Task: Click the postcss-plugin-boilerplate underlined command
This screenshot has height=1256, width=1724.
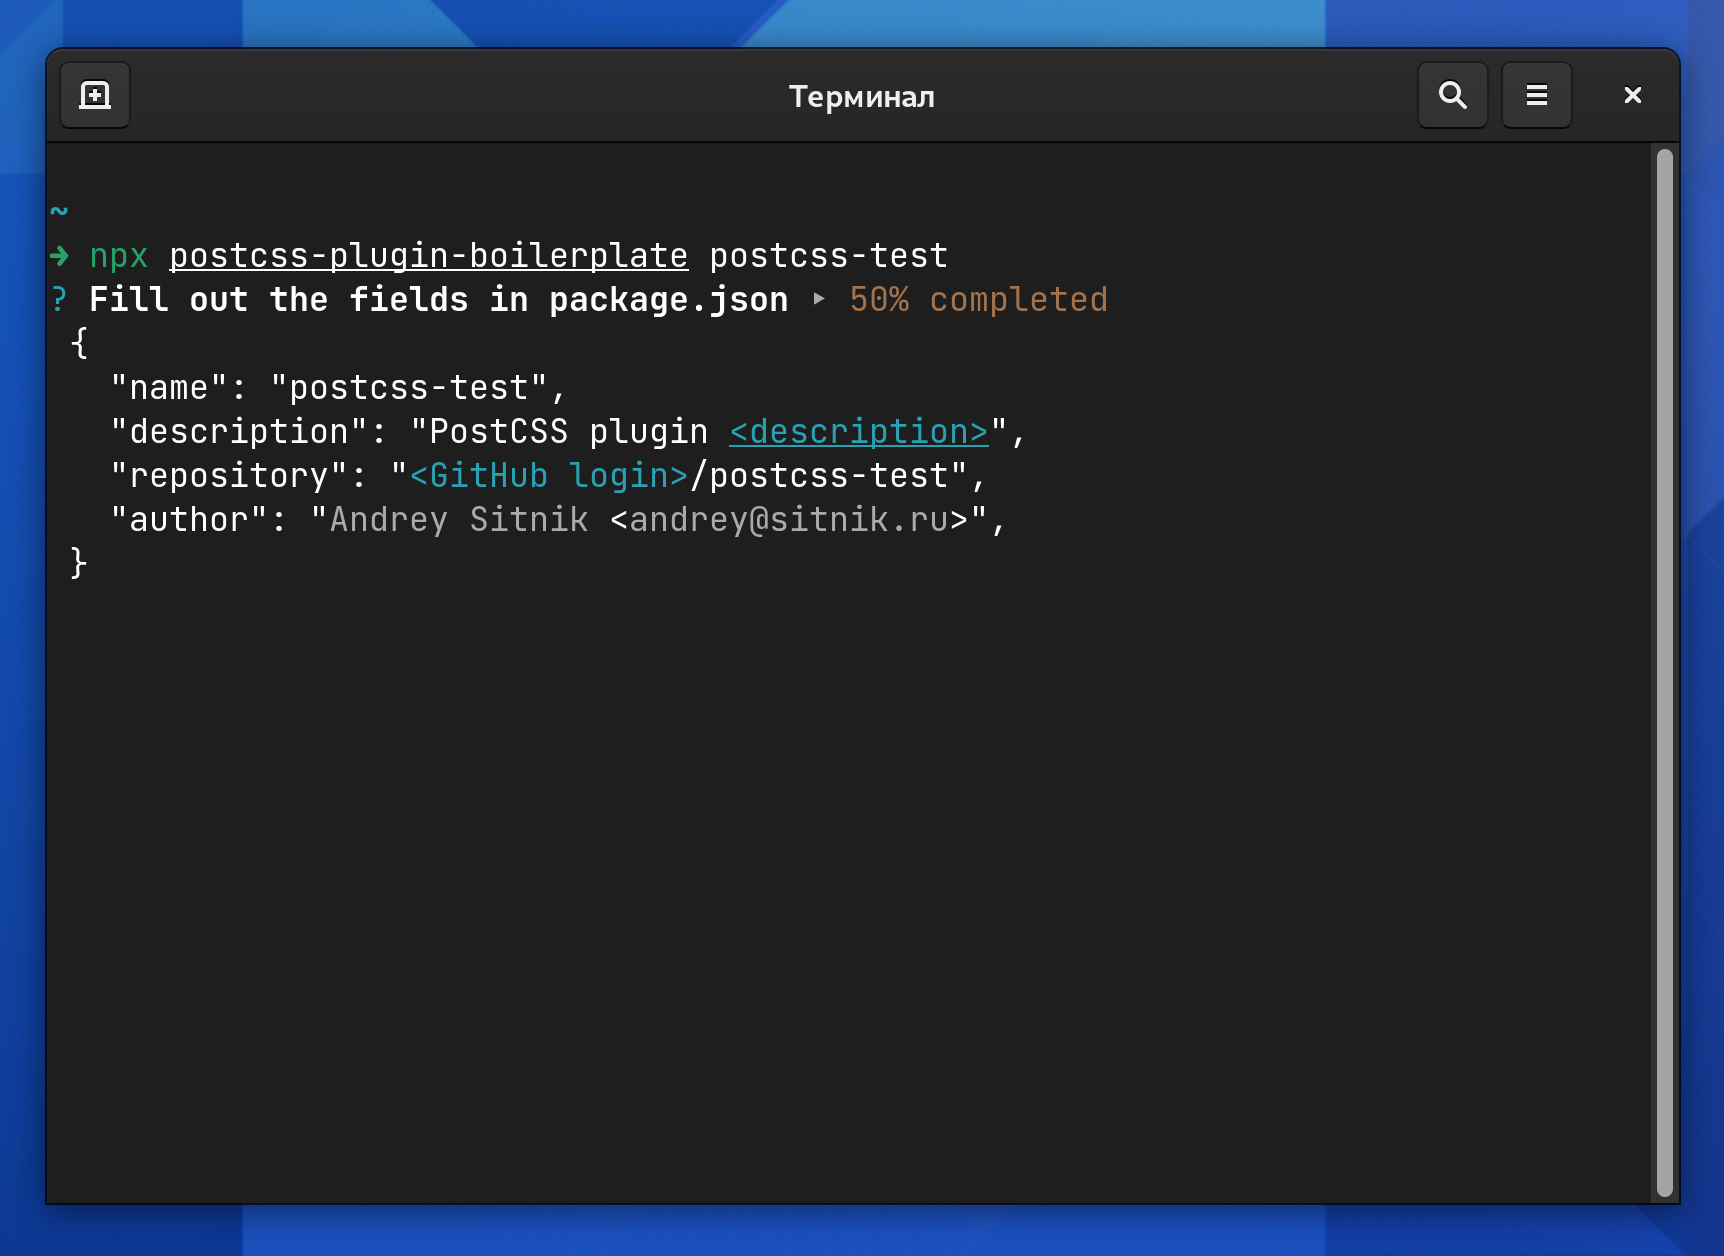Action: click(429, 256)
